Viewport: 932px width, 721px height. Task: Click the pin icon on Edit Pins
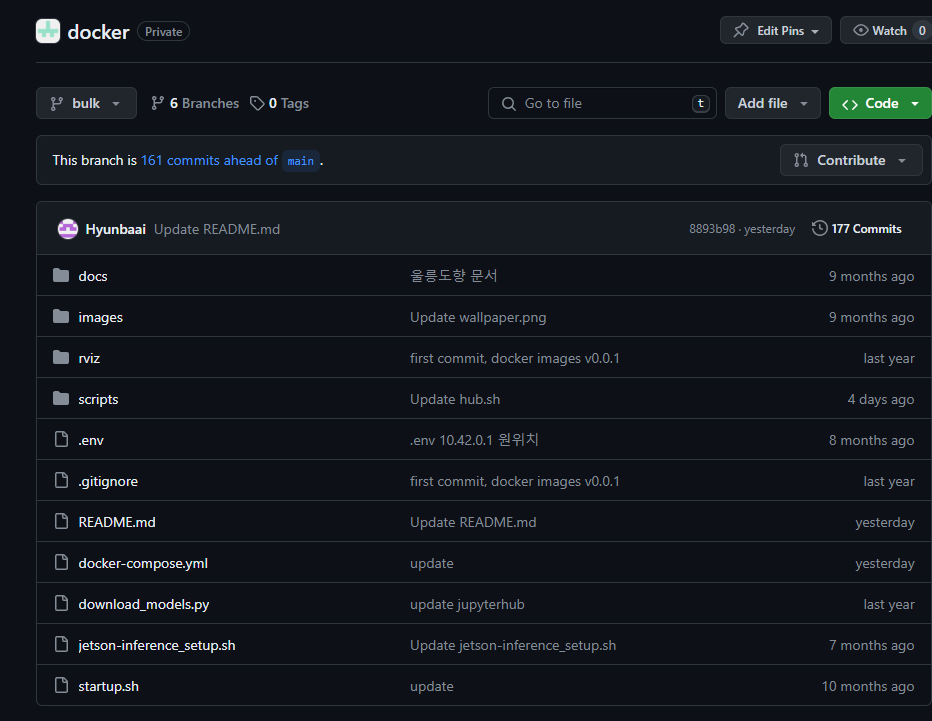pyautogui.click(x=741, y=30)
